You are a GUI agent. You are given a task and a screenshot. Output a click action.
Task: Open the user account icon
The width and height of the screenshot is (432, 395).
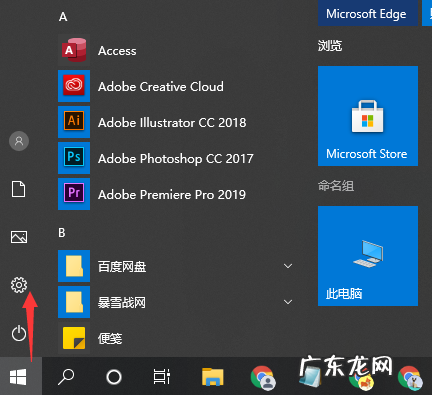coord(19,141)
